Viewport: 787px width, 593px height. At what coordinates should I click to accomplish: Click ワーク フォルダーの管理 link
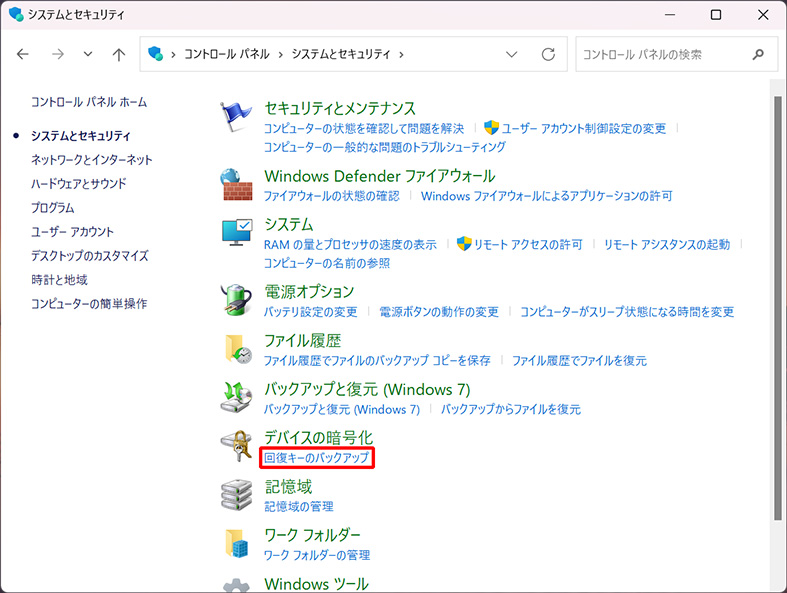pyautogui.click(x=317, y=555)
